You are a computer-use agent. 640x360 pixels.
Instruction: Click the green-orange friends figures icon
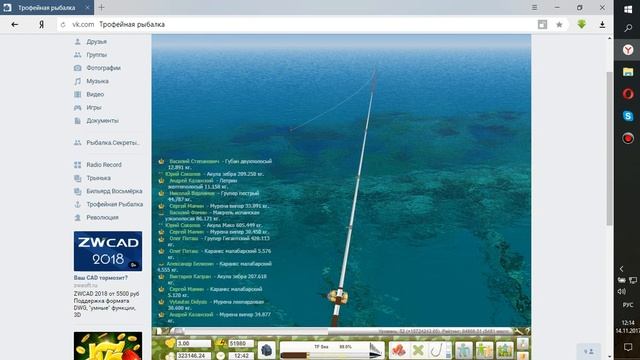pos(484,350)
